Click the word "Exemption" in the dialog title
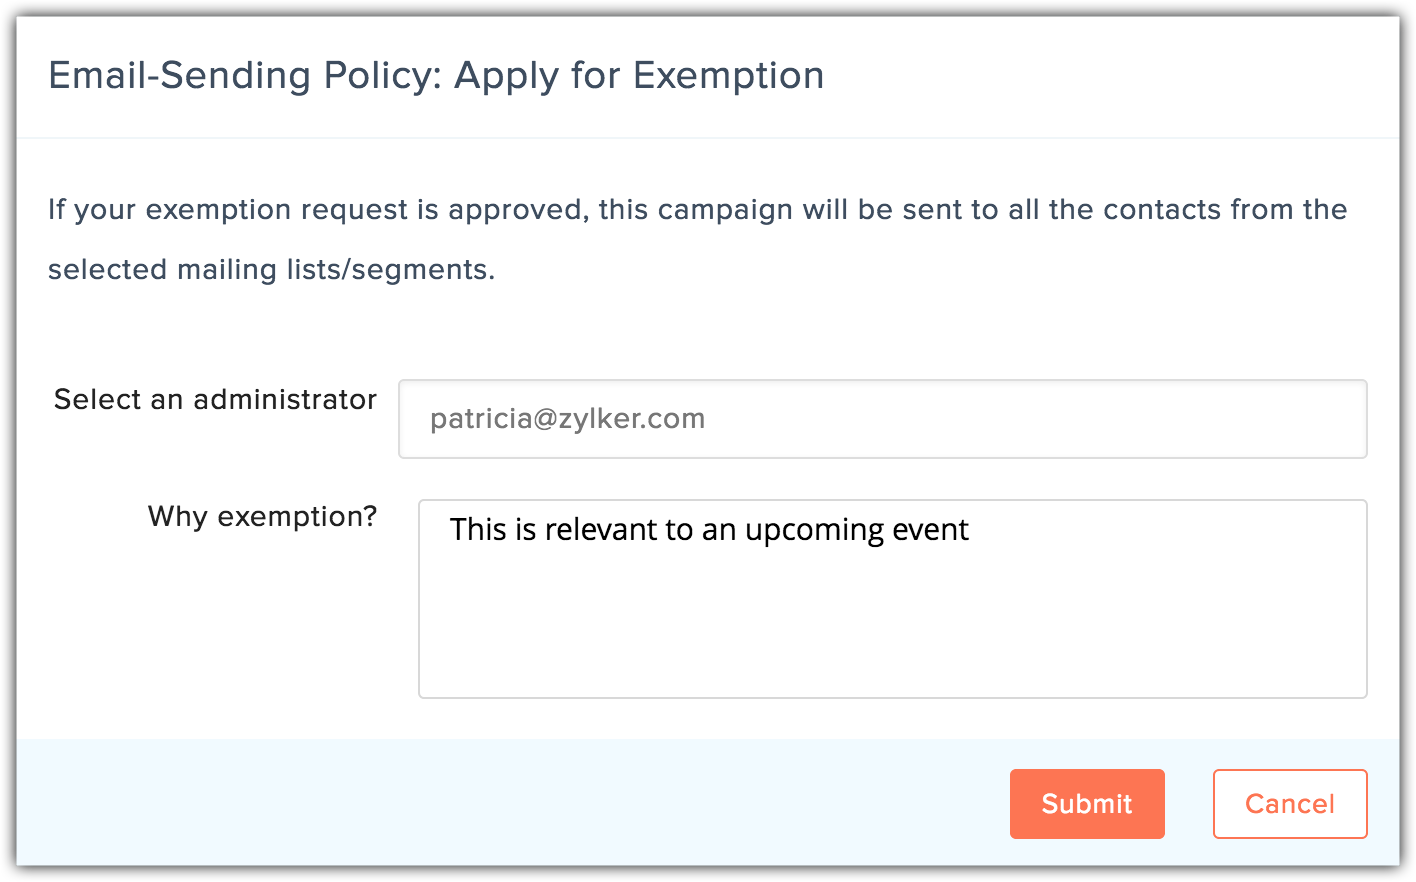Viewport: 1416px width, 882px height. pos(728,76)
